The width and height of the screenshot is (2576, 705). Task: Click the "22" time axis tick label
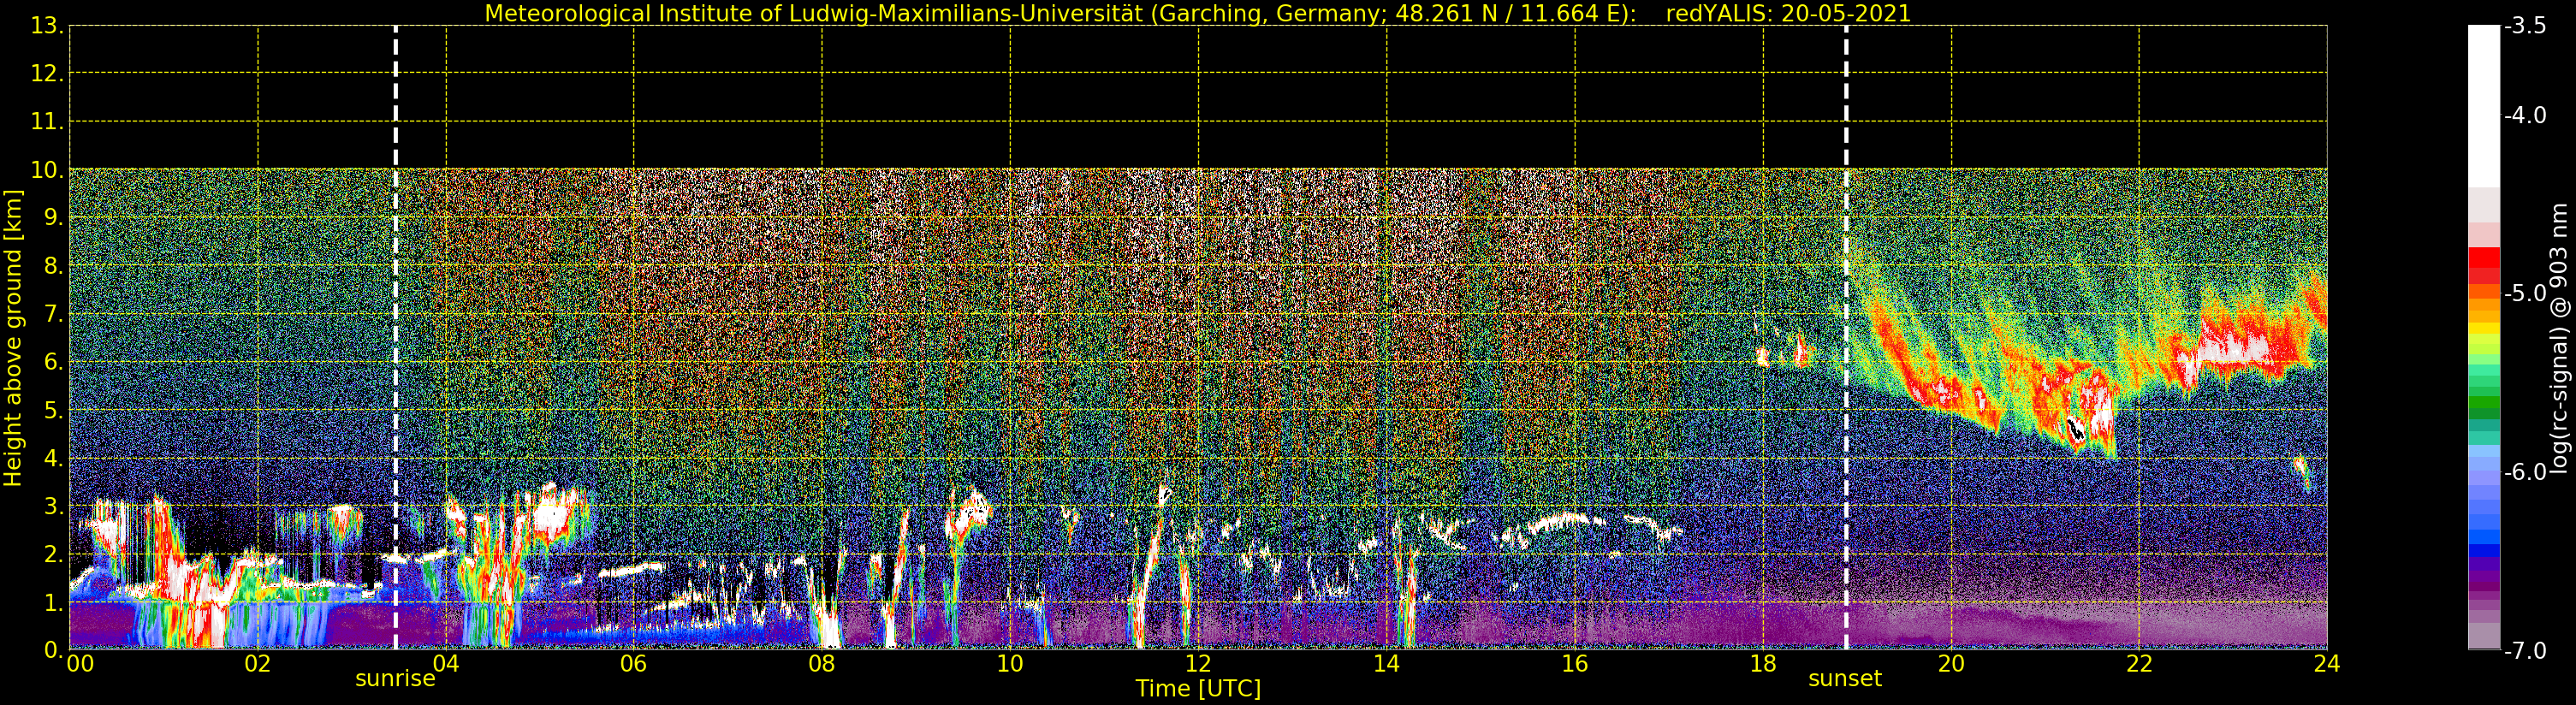point(2139,663)
